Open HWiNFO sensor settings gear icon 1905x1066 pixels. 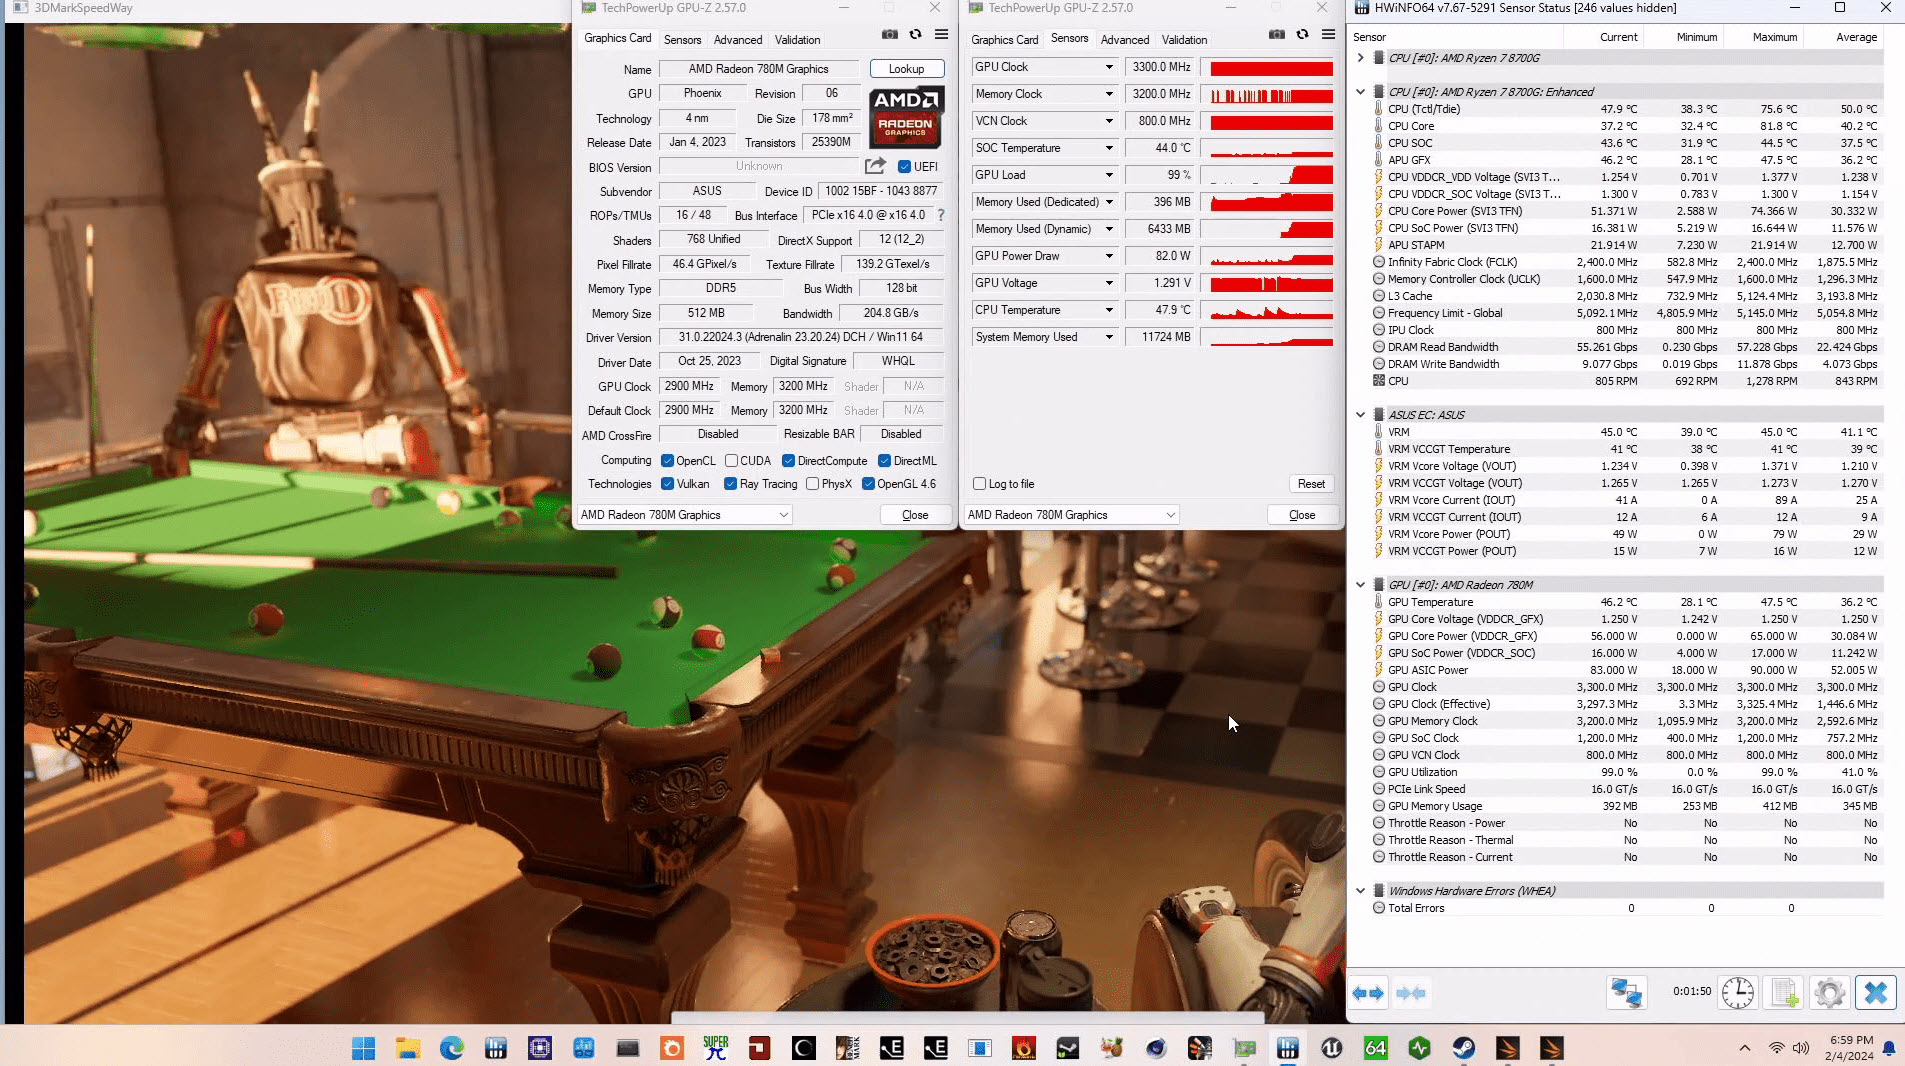1830,992
